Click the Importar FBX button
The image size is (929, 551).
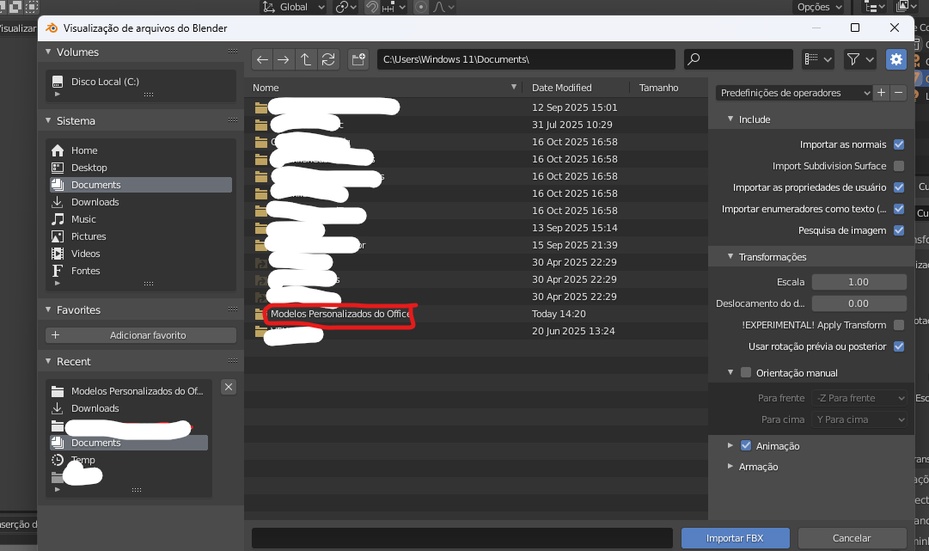735,538
